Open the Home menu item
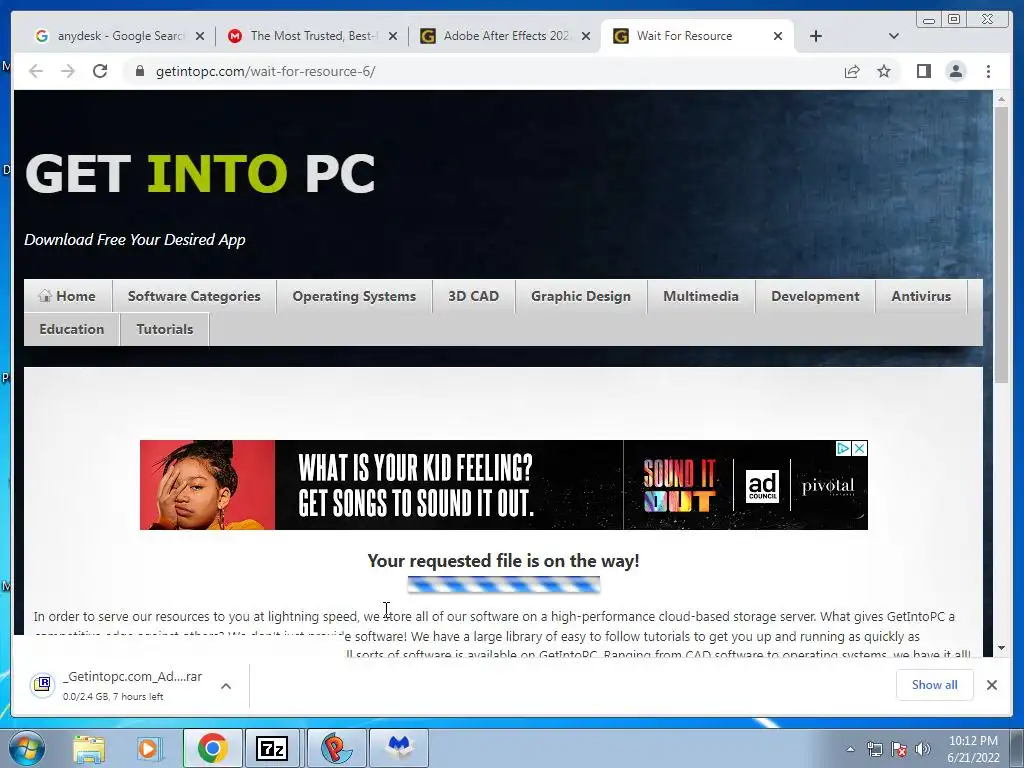The width and height of the screenshot is (1024, 768). click(68, 296)
